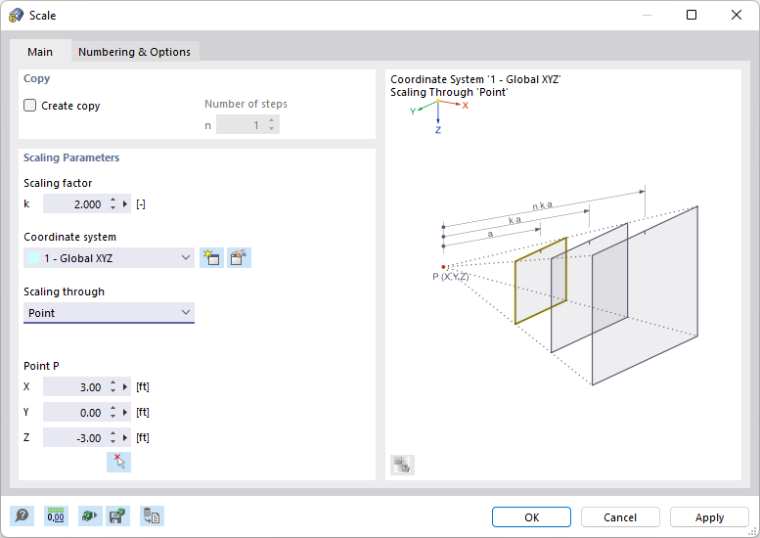Click the Global XYZ cyan color swatch
This screenshot has width=760, height=538.
(34, 258)
